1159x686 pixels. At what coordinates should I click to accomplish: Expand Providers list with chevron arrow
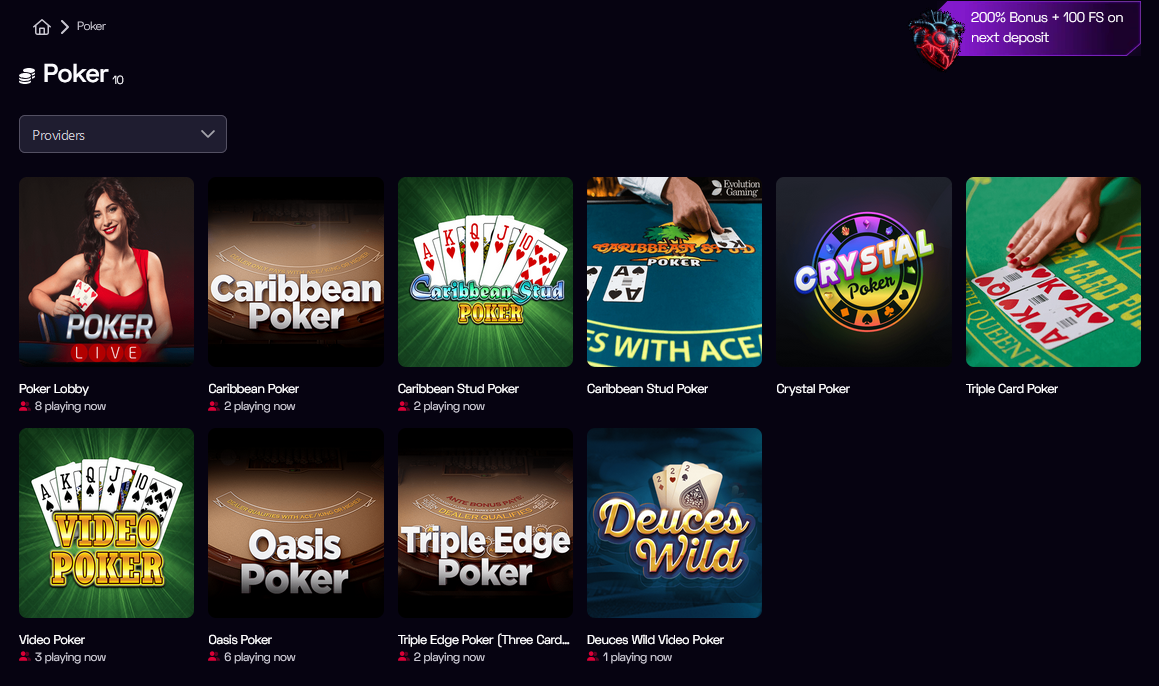pyautogui.click(x=208, y=134)
